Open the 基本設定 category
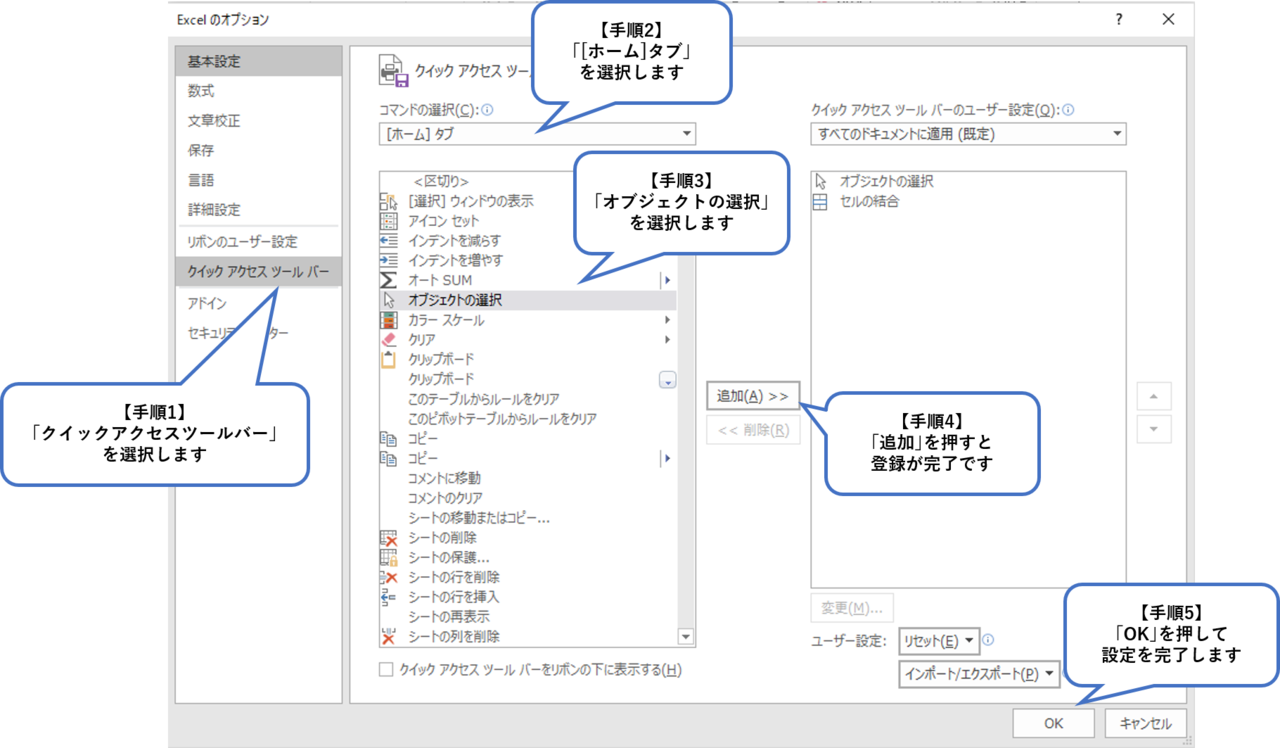 pyautogui.click(x=258, y=61)
